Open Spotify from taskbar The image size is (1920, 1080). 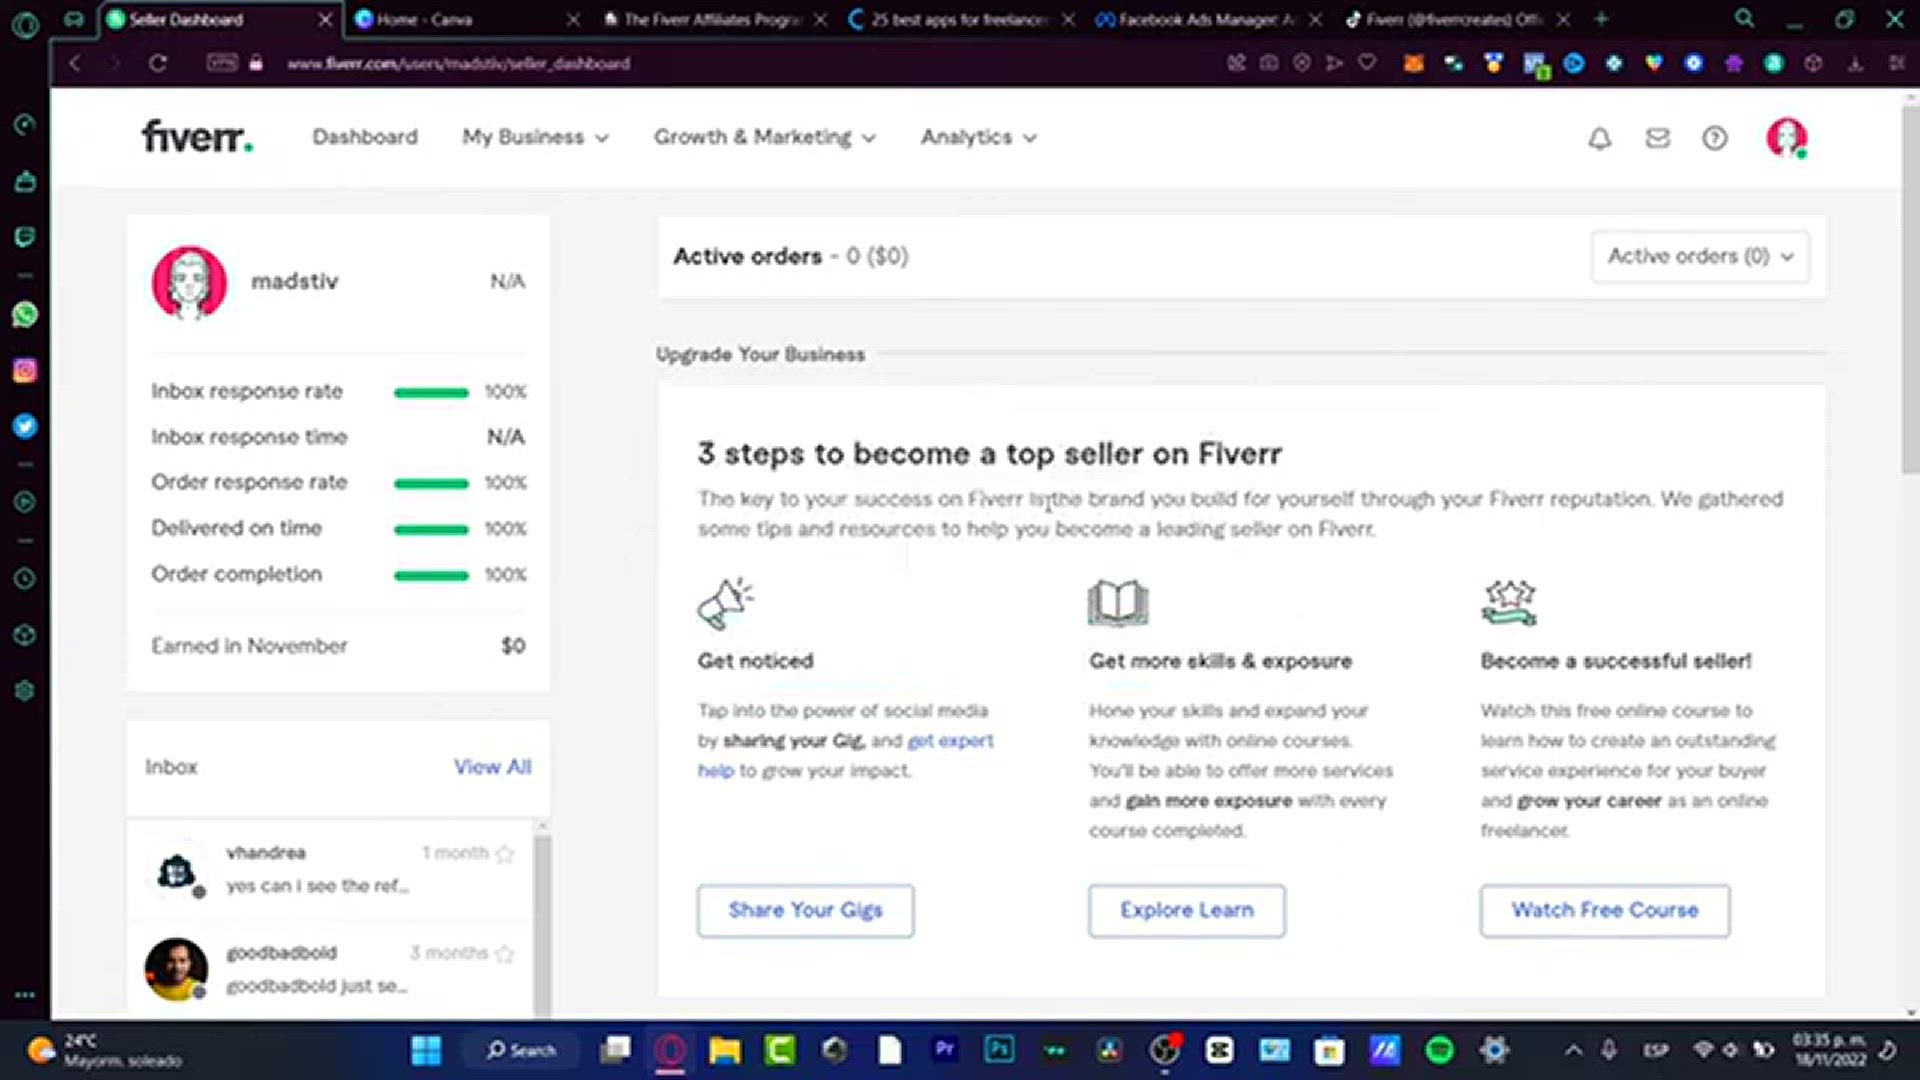[x=1439, y=1050]
